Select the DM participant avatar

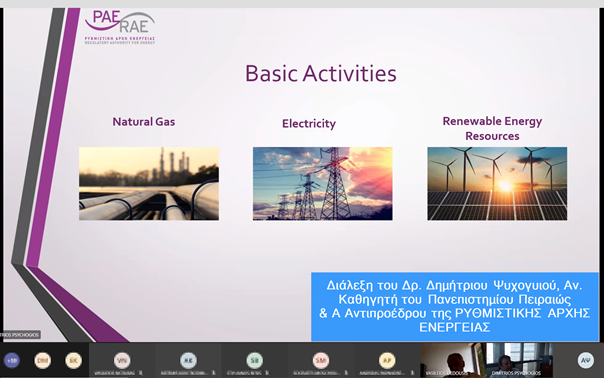(42, 361)
